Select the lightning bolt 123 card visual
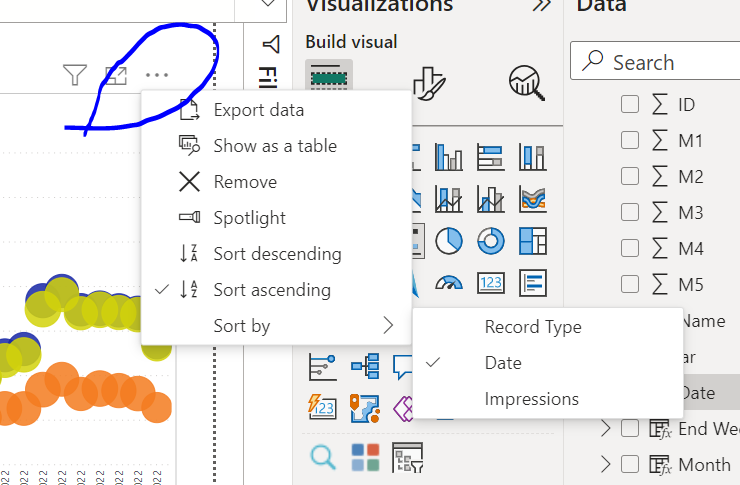The width and height of the screenshot is (740, 485). pos(322,408)
